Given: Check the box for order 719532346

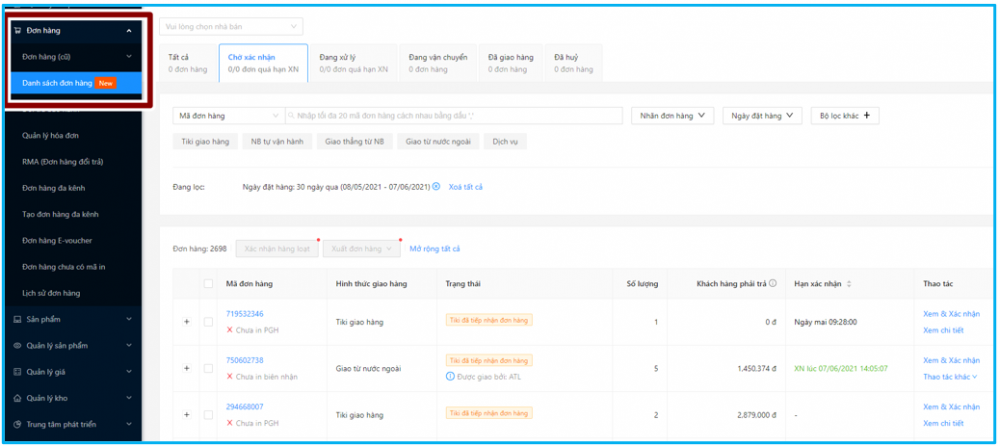Looking at the screenshot, I should click(x=208, y=321).
